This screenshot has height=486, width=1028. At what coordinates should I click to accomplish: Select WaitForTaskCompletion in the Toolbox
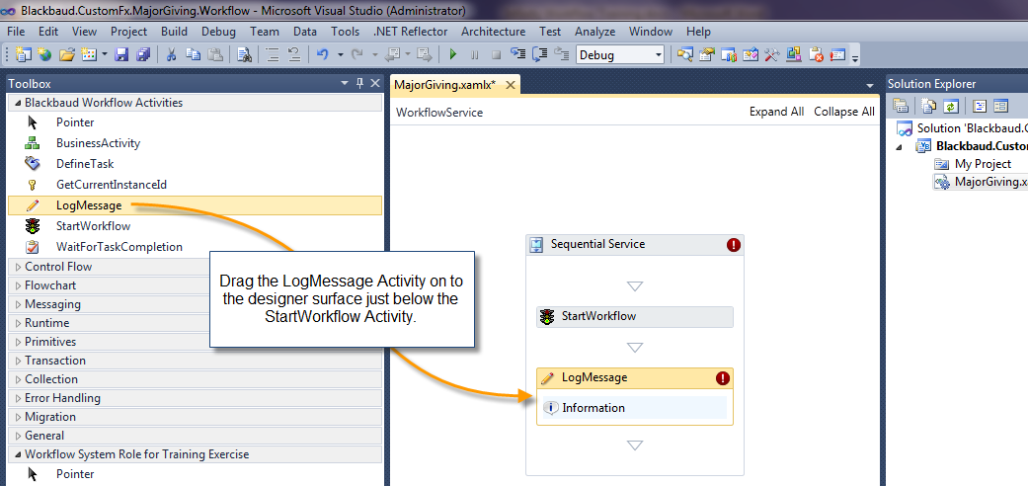(119, 247)
